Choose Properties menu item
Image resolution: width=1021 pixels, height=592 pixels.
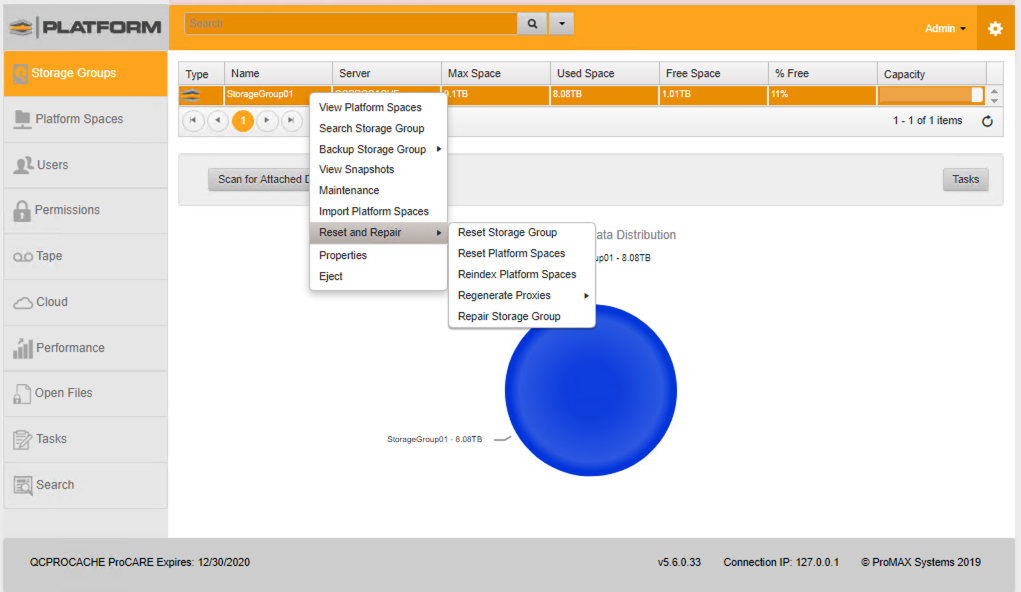[x=378, y=255]
